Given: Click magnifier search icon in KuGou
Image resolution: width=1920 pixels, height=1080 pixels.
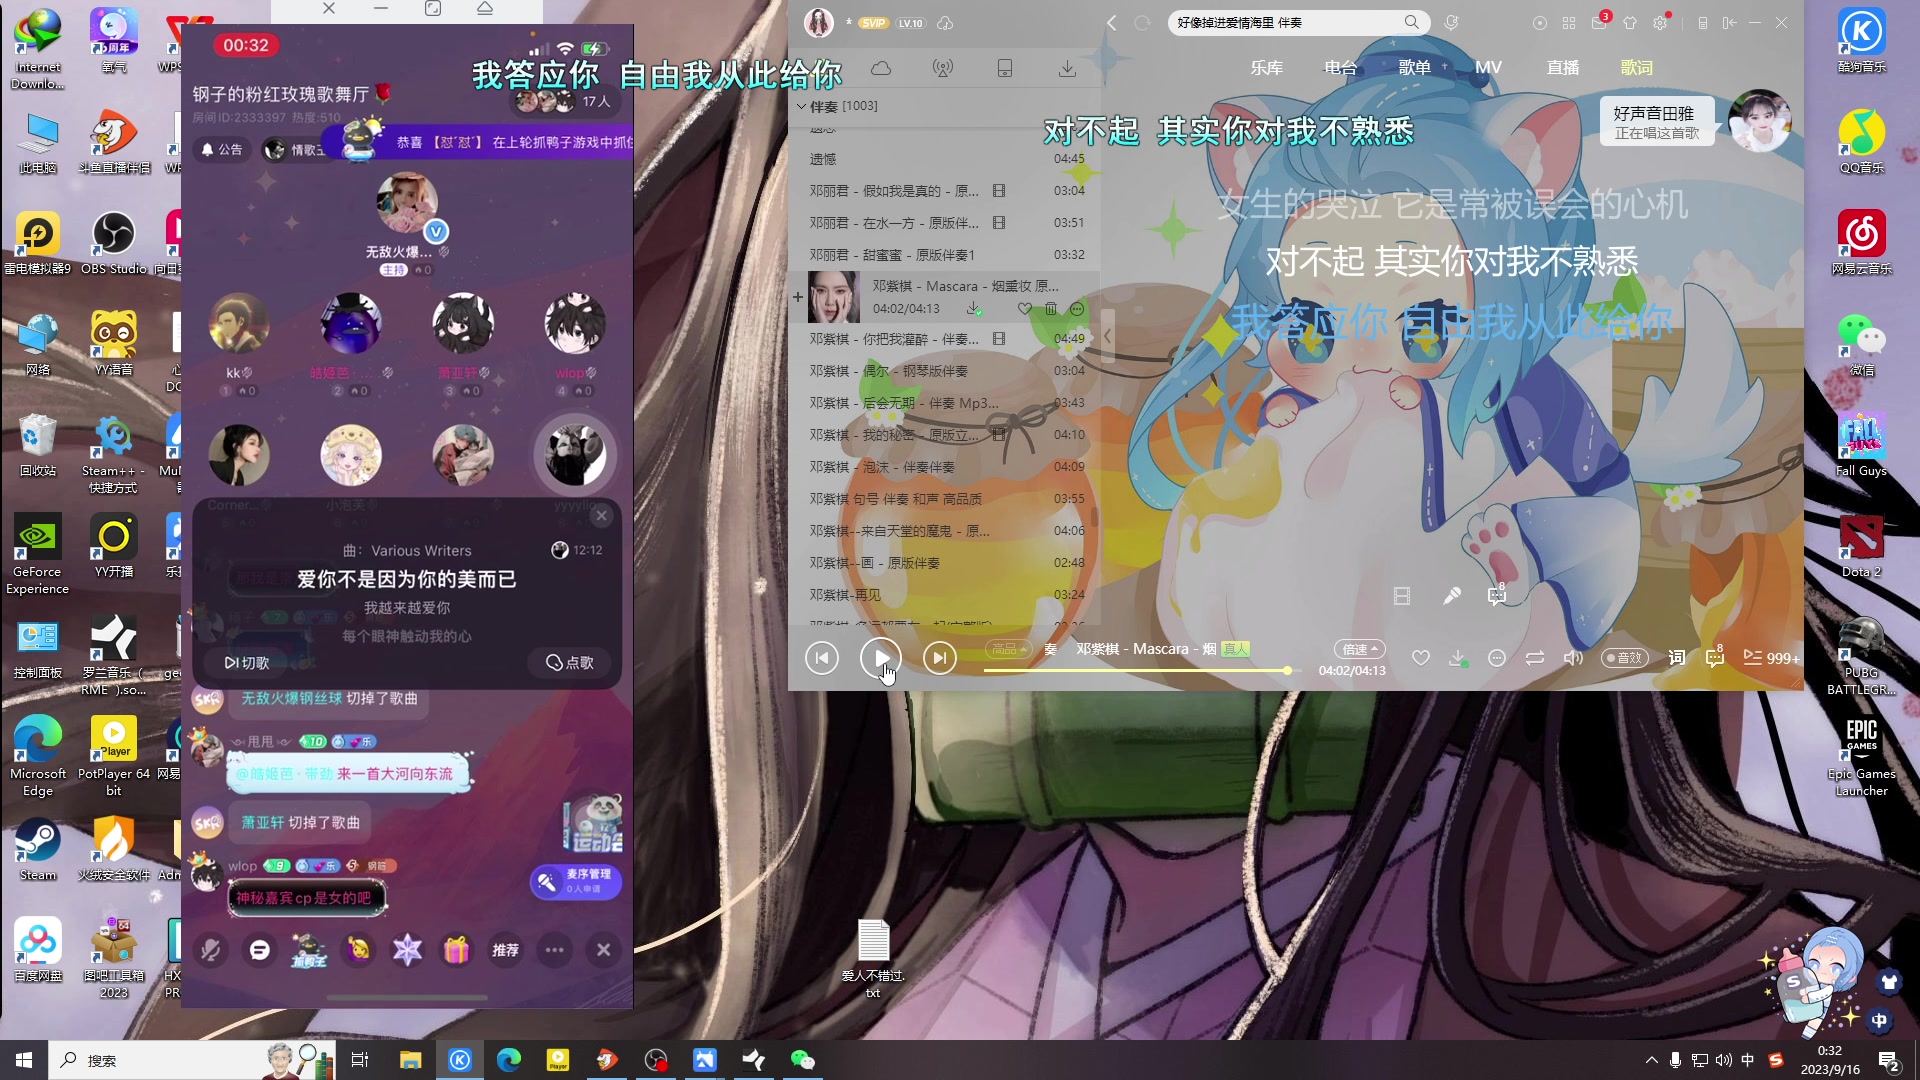Looking at the screenshot, I should pos(1411,22).
